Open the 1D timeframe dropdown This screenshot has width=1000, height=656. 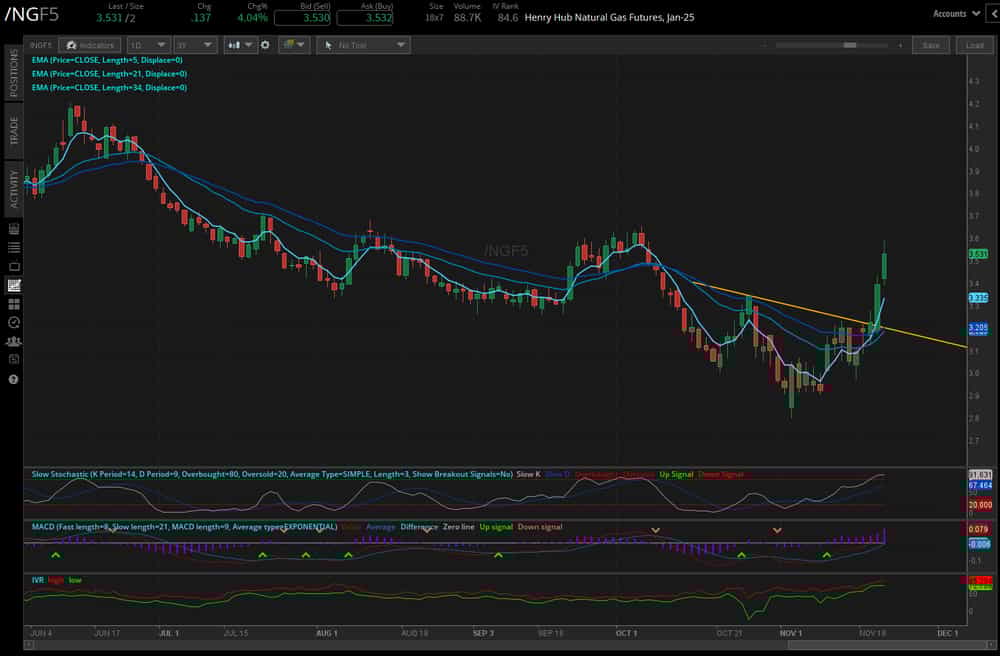click(147, 45)
